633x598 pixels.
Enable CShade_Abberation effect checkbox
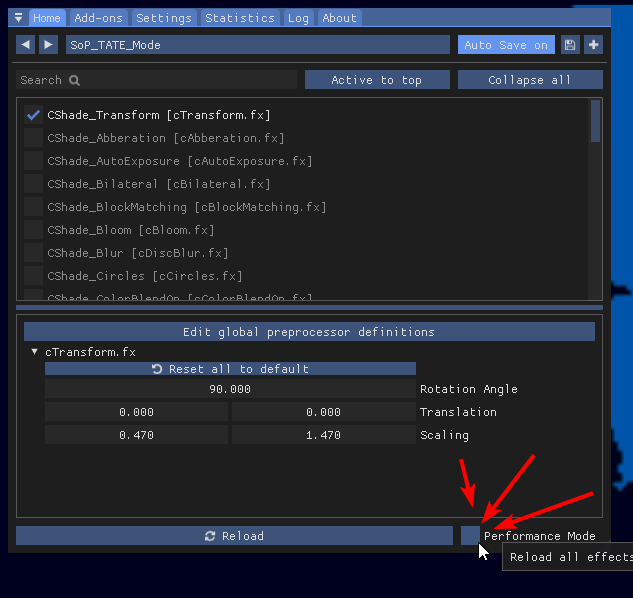tap(34, 138)
